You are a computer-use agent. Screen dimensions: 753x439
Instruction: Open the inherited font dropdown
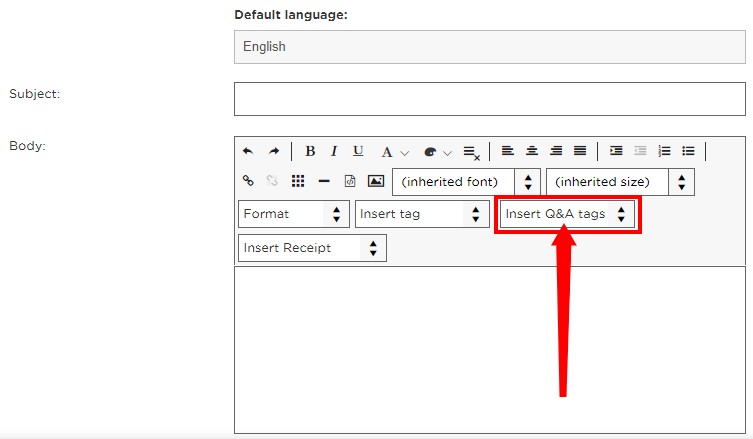(x=466, y=182)
